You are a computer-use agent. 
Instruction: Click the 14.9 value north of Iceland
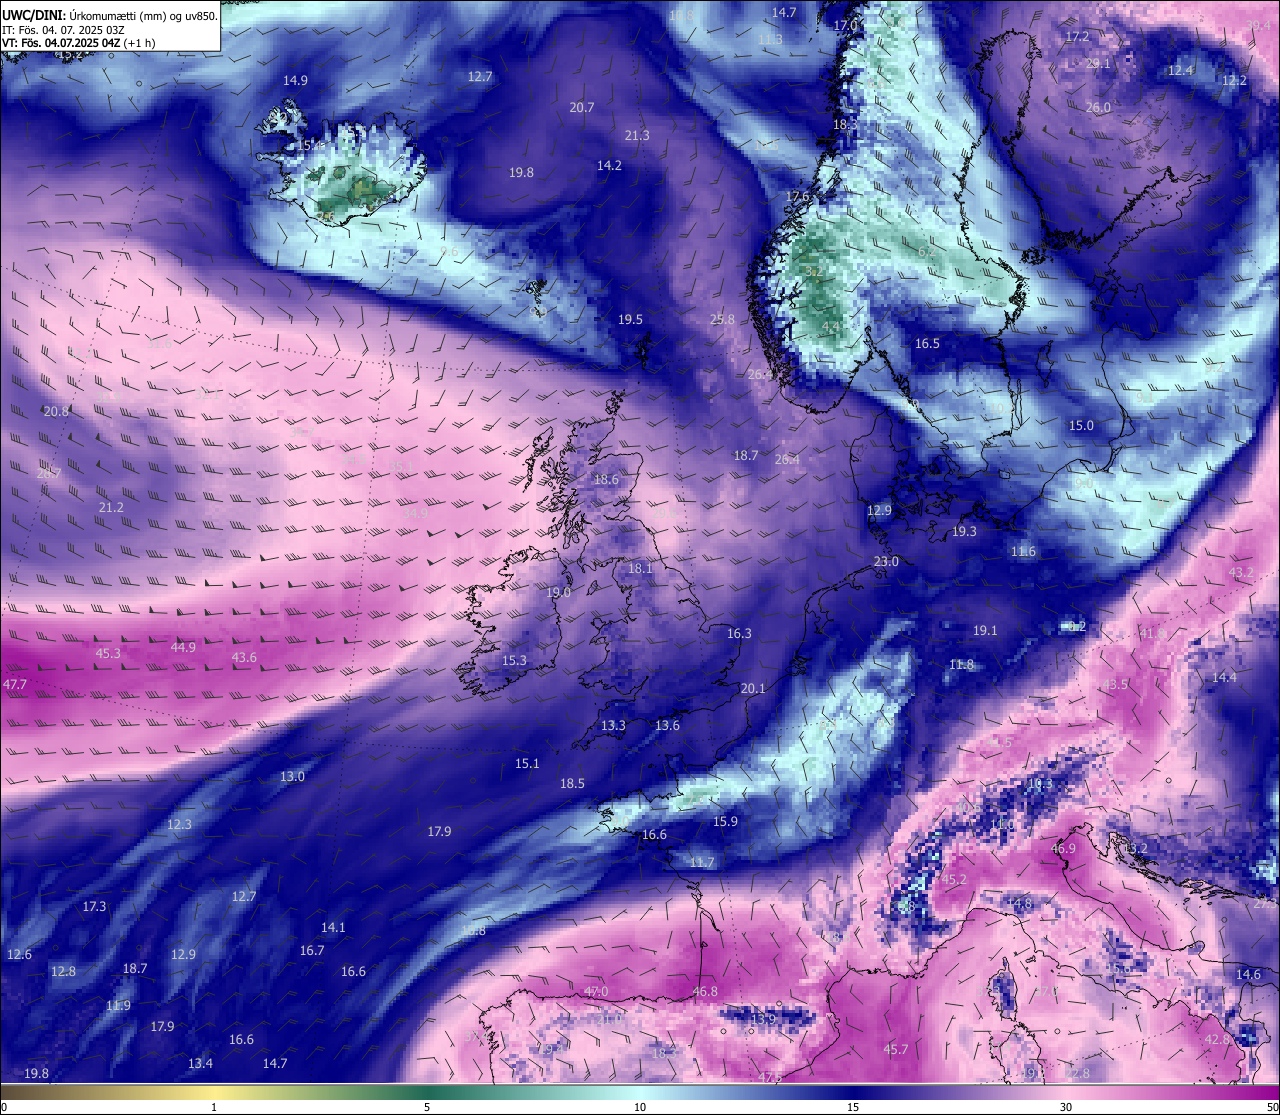pyautogui.click(x=295, y=80)
